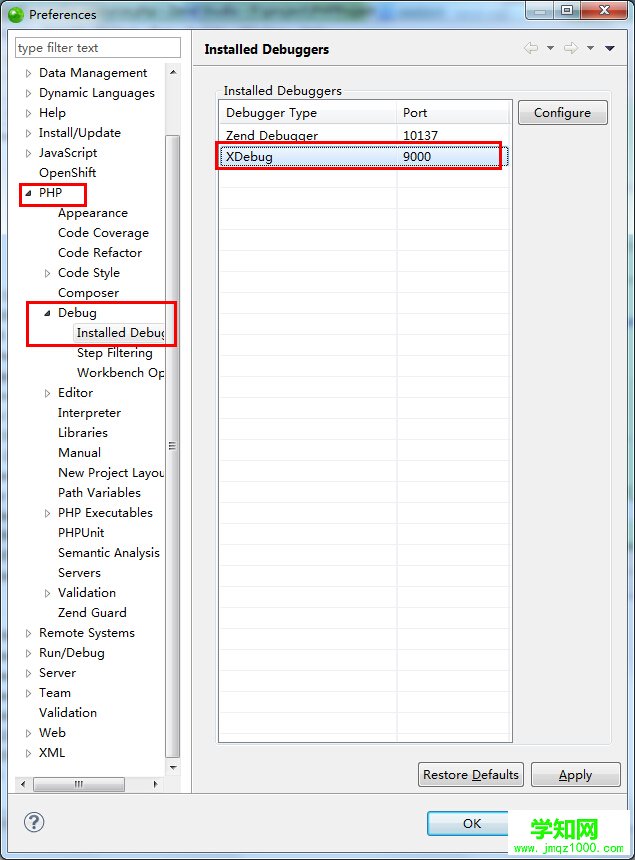Select Semantic Analysis item
The width and height of the screenshot is (635, 860).
[109, 553]
